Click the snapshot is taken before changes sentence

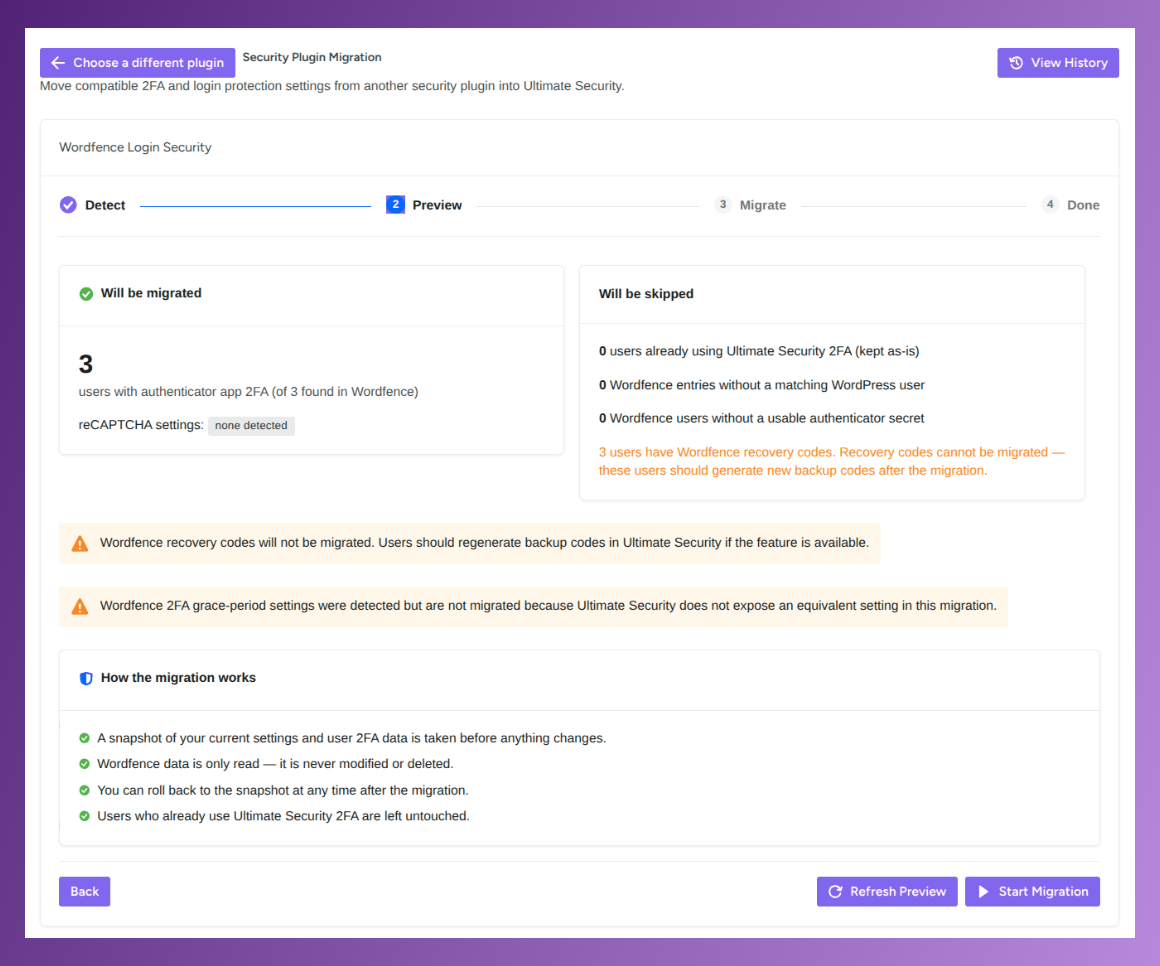pos(351,738)
